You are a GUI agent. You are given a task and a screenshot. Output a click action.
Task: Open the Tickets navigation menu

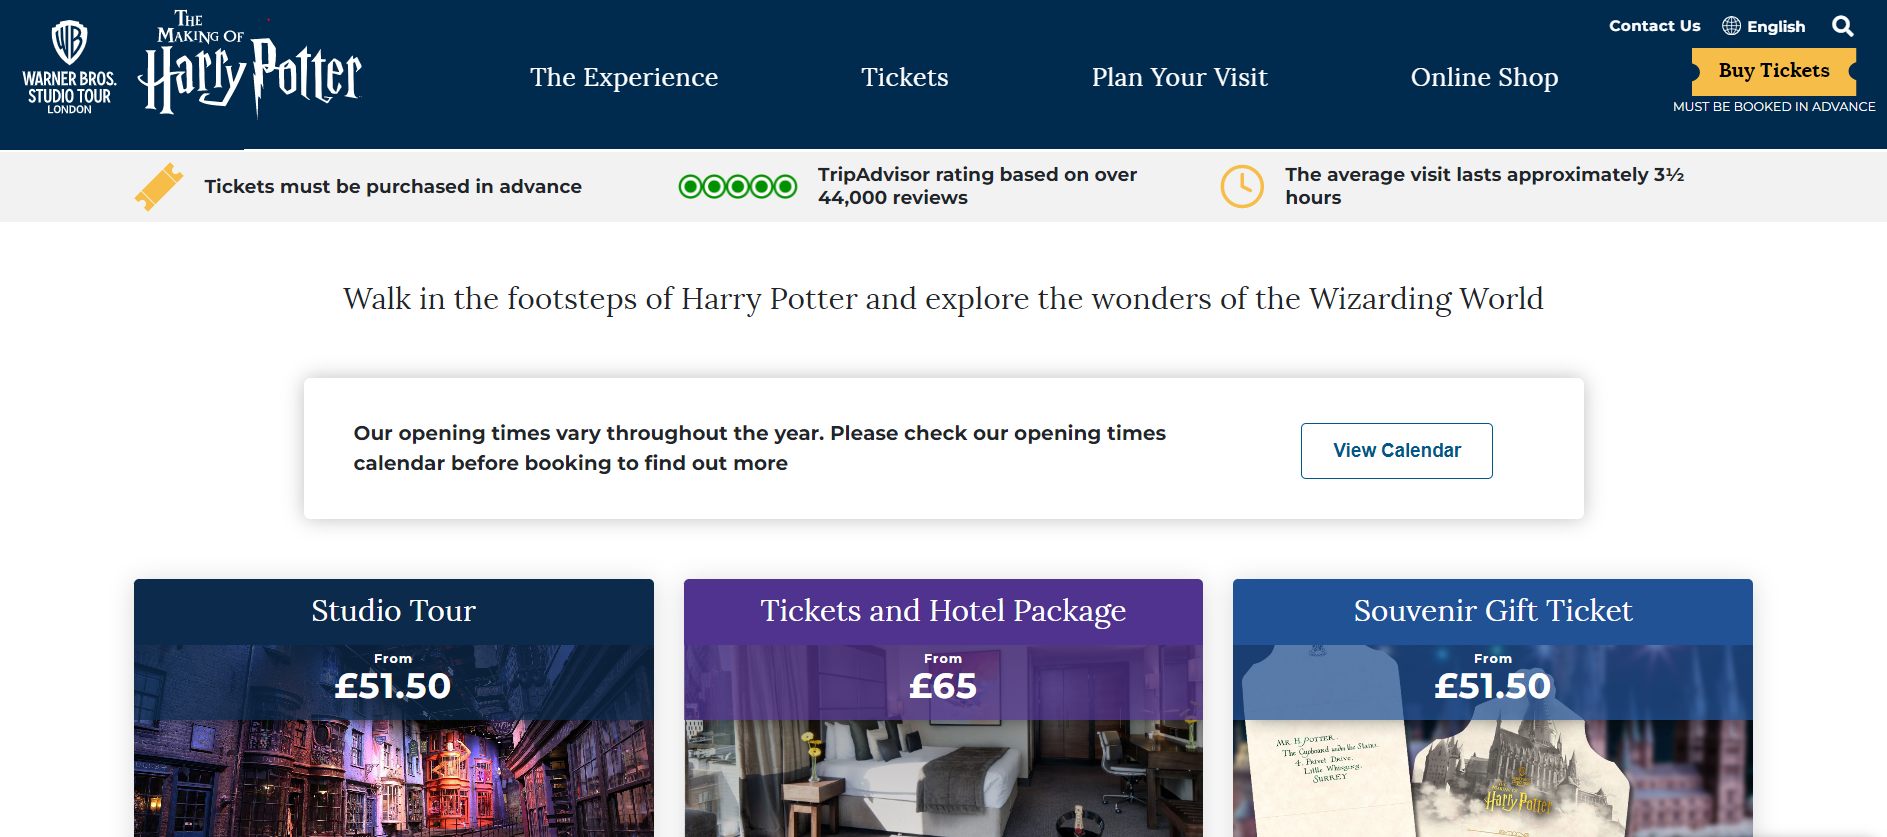[x=904, y=77]
